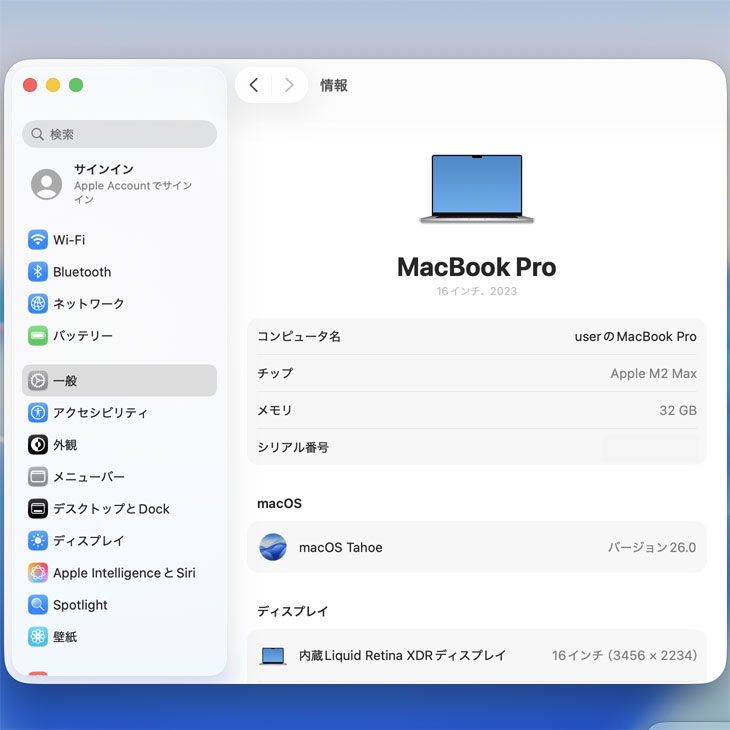Select 一般 in the sidebar

[x=119, y=381]
